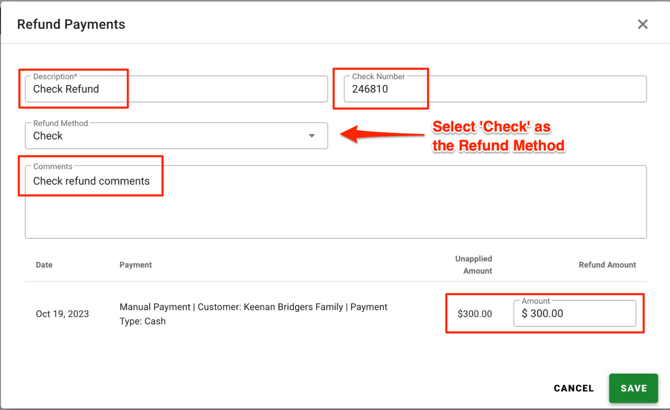Click the Refund Amount column header
Viewport: 670px width, 410px height.
click(607, 265)
